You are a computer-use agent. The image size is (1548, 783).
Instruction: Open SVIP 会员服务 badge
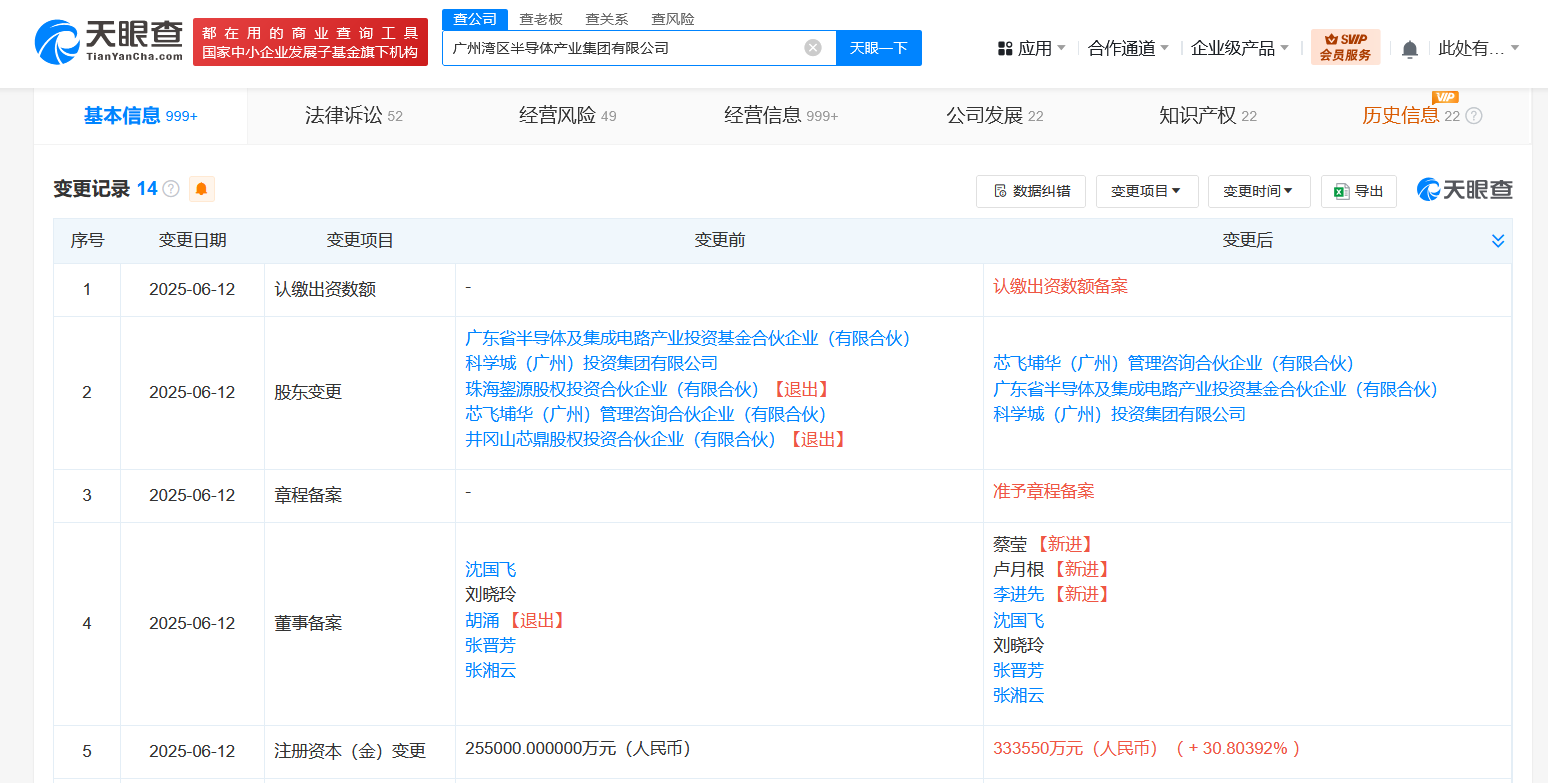coord(1345,48)
